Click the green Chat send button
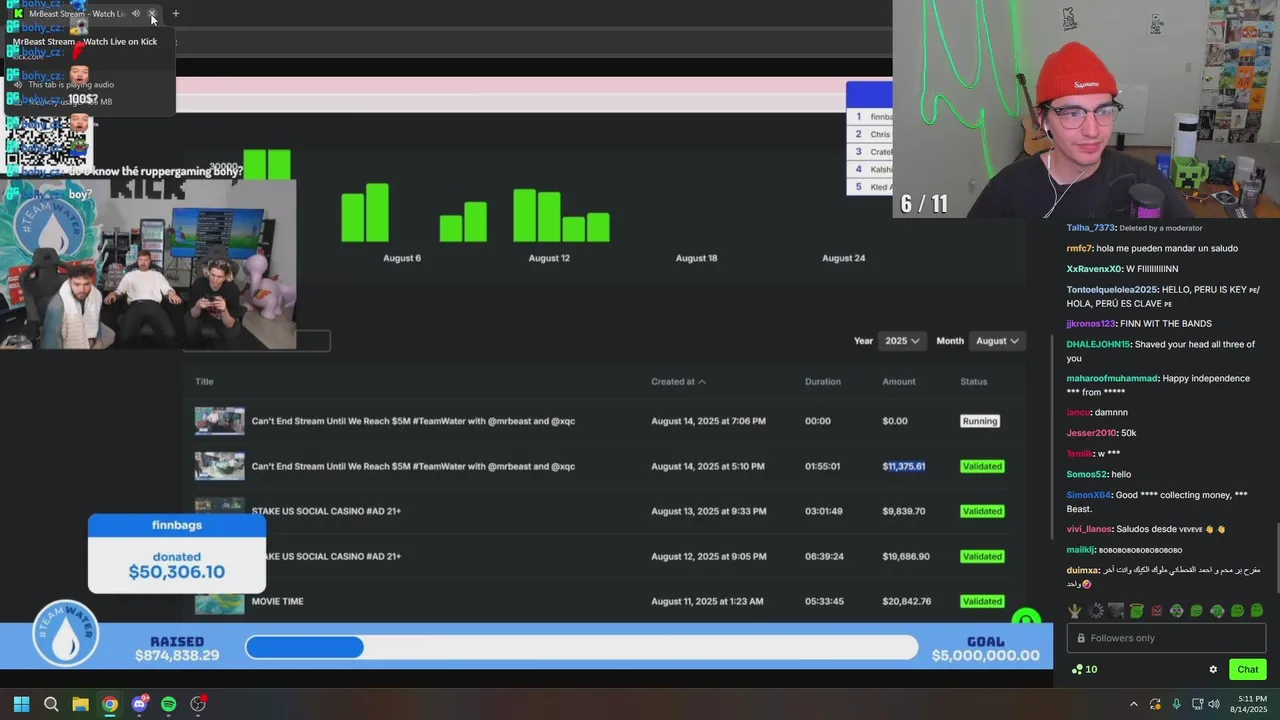The width and height of the screenshot is (1280, 720). click(x=1248, y=670)
